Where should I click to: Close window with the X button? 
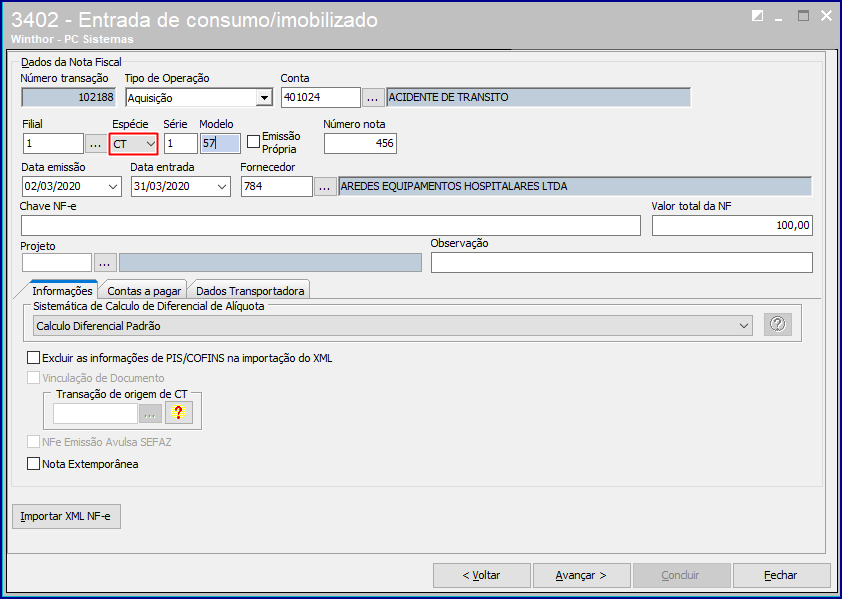click(826, 16)
